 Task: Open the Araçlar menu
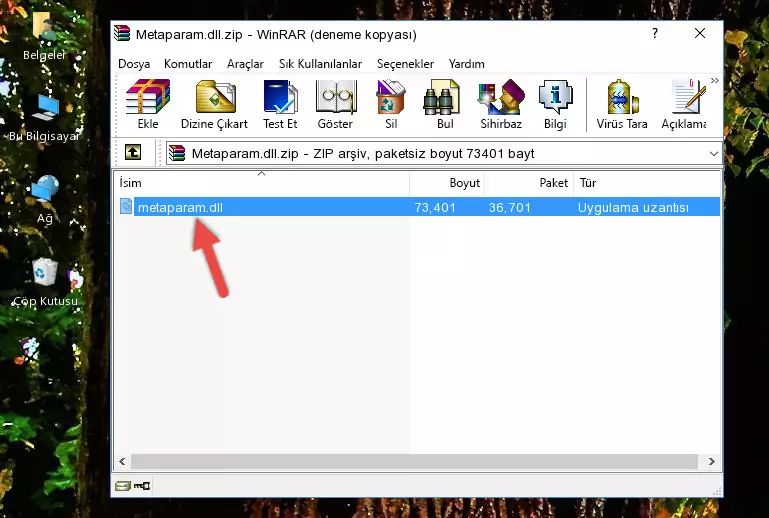point(245,64)
